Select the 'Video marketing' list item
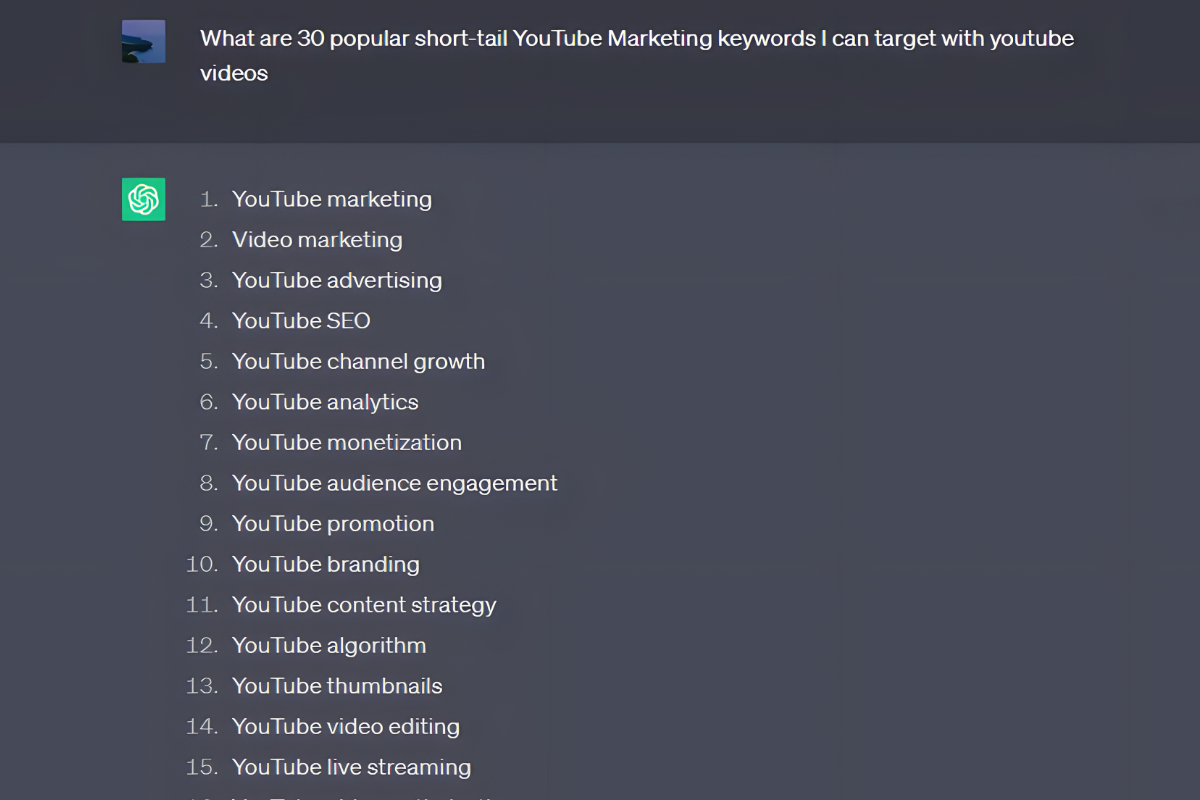Image resolution: width=1200 pixels, height=800 pixels. point(317,240)
